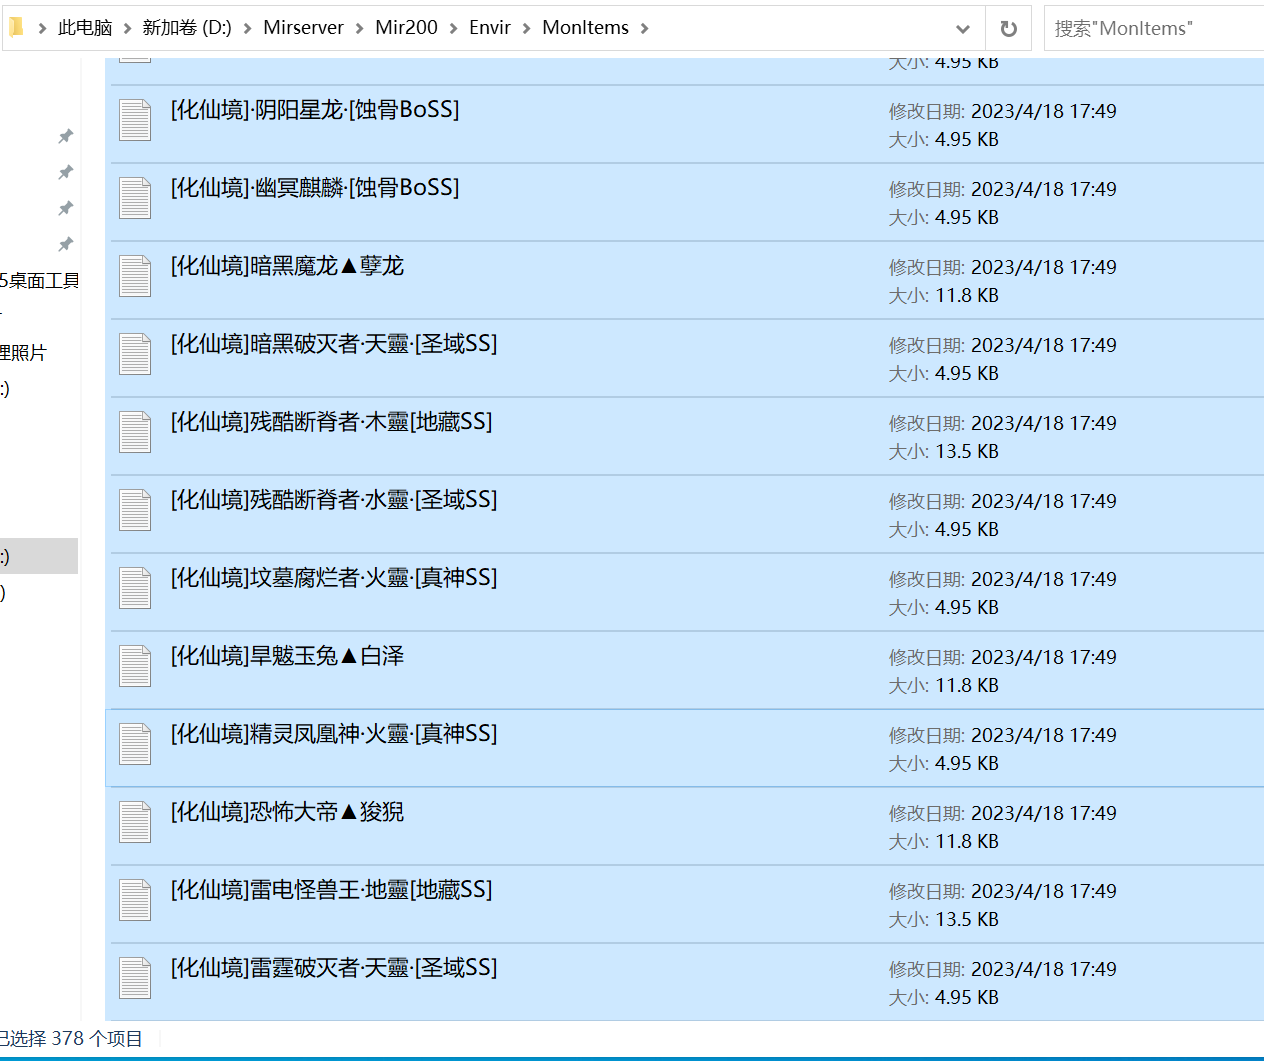The width and height of the screenshot is (1264, 1061).
Task: Select file name [化仙境]·幽冥麒麟·[蚀骨BoSS]
Action: click(315, 188)
